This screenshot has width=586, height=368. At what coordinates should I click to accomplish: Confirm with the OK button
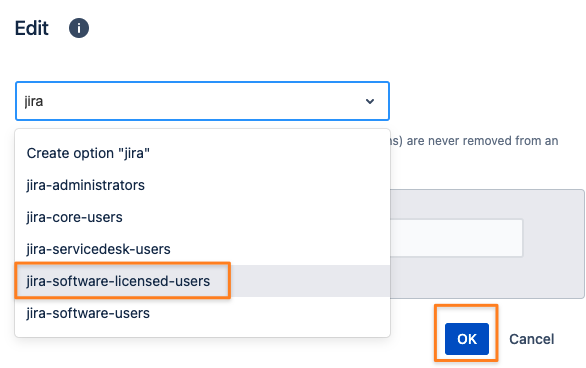pyautogui.click(x=467, y=339)
